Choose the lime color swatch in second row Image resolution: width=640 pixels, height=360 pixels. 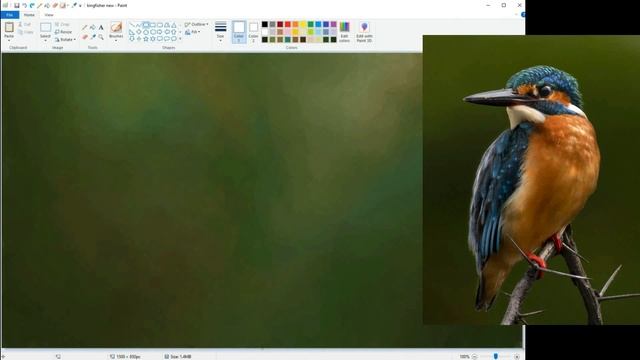[x=311, y=32]
